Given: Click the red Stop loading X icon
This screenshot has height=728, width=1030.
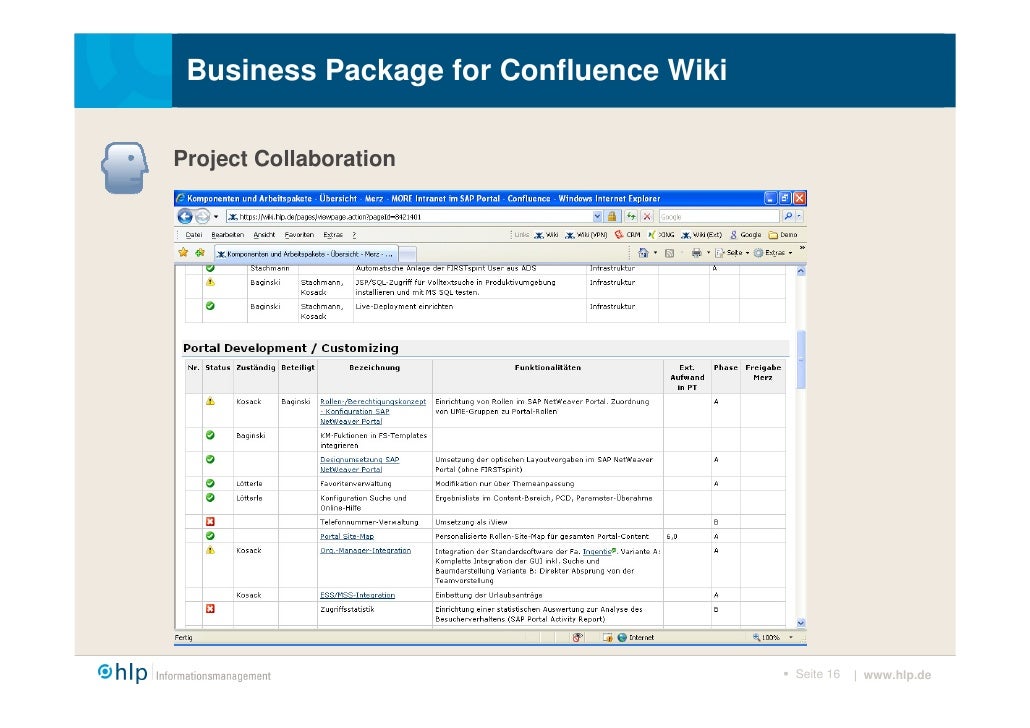Looking at the screenshot, I should [x=647, y=216].
